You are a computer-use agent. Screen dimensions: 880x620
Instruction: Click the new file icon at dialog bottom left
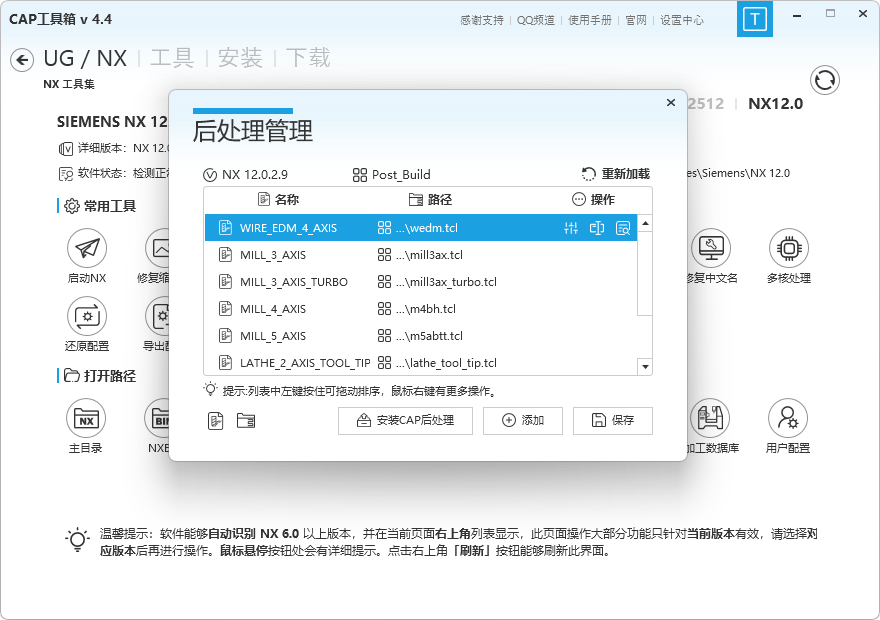pyautogui.click(x=215, y=421)
